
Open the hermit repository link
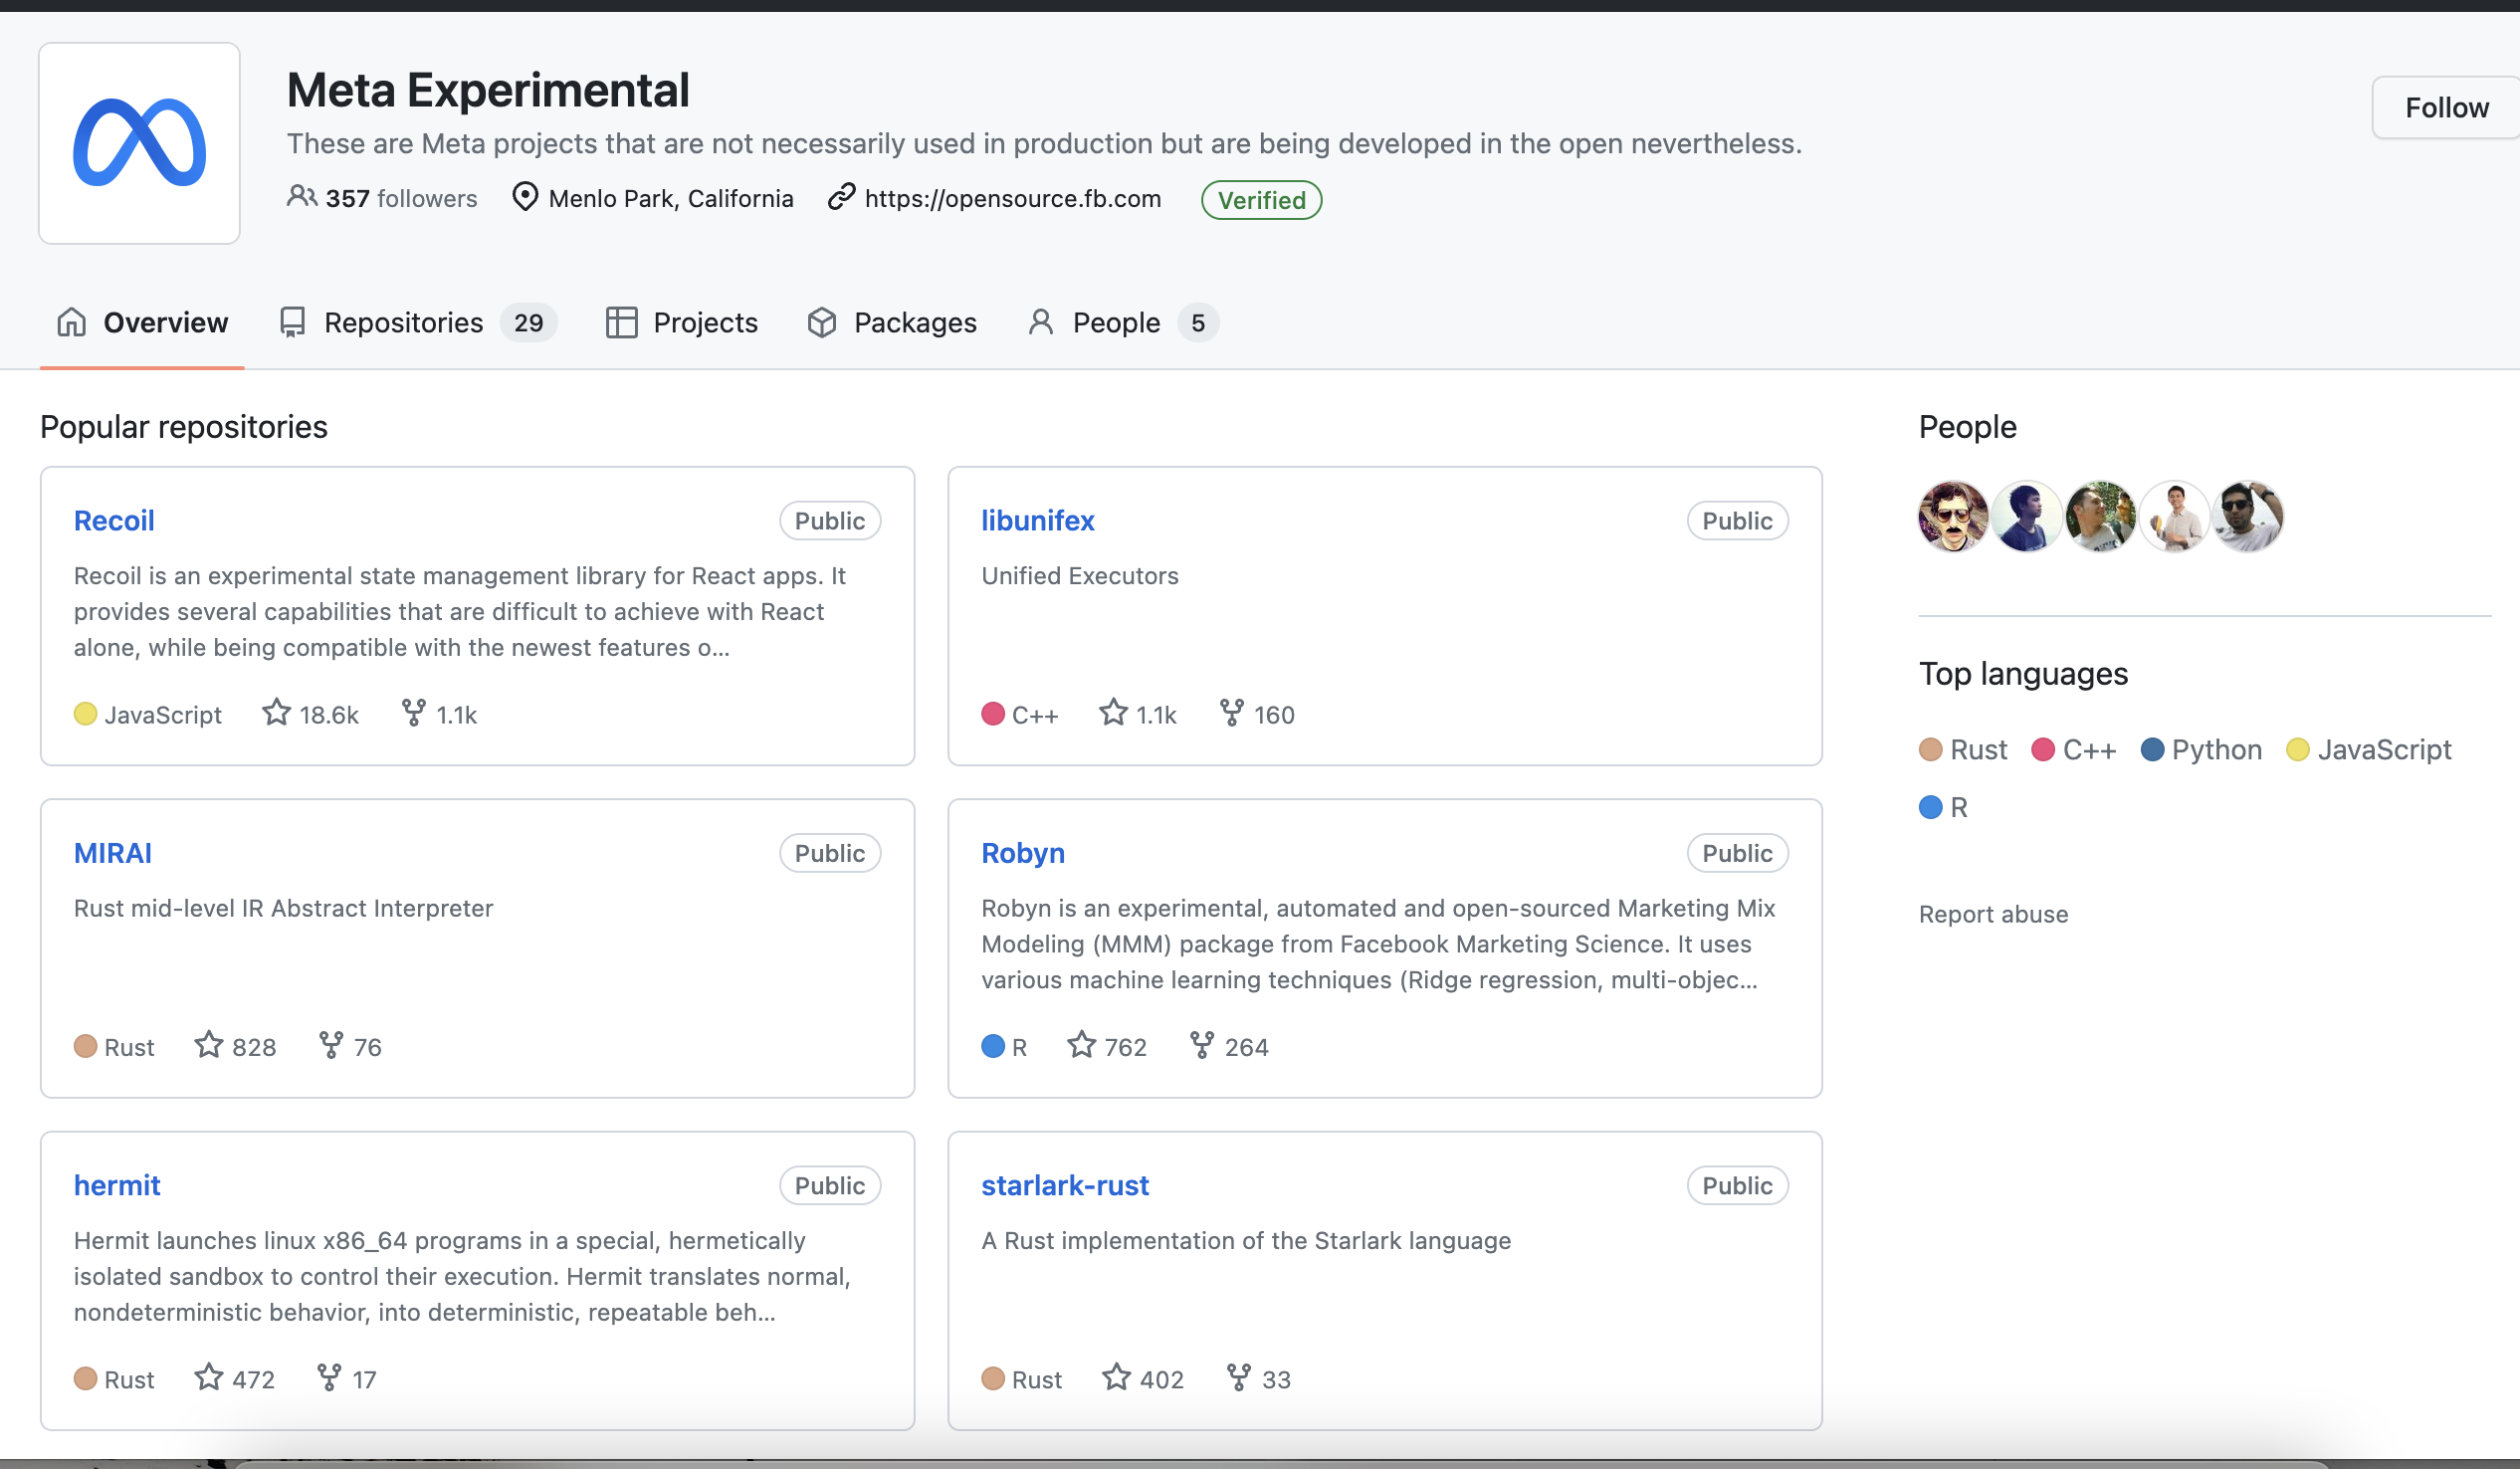pos(117,1185)
